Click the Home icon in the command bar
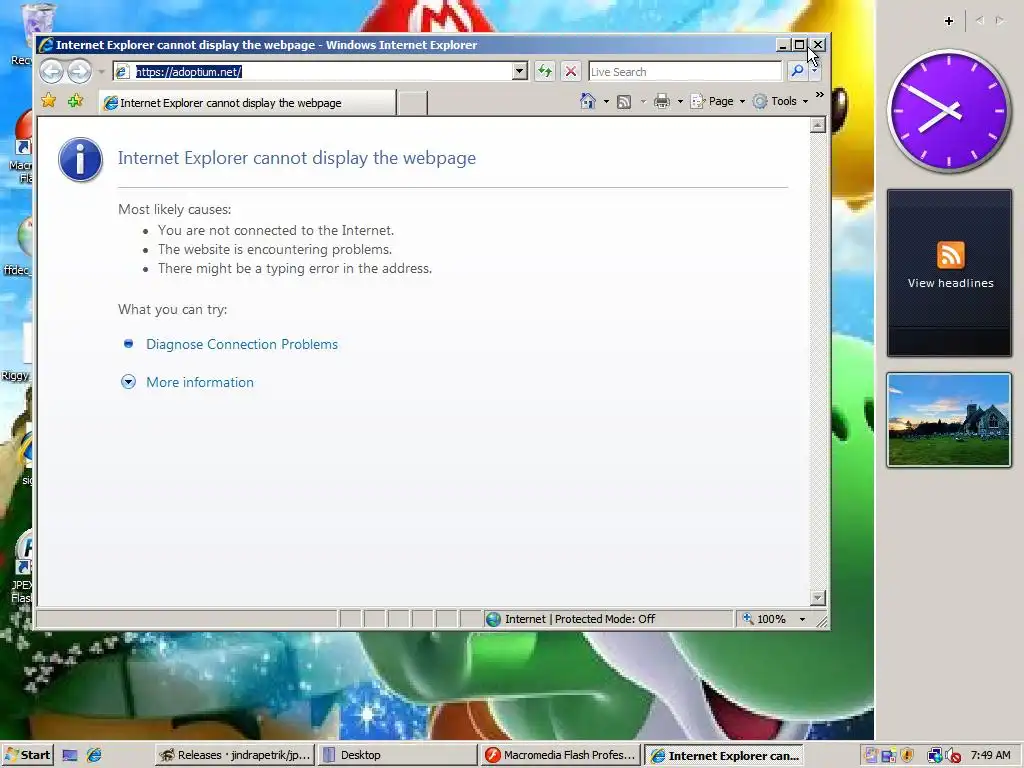1024x768 pixels. click(588, 101)
